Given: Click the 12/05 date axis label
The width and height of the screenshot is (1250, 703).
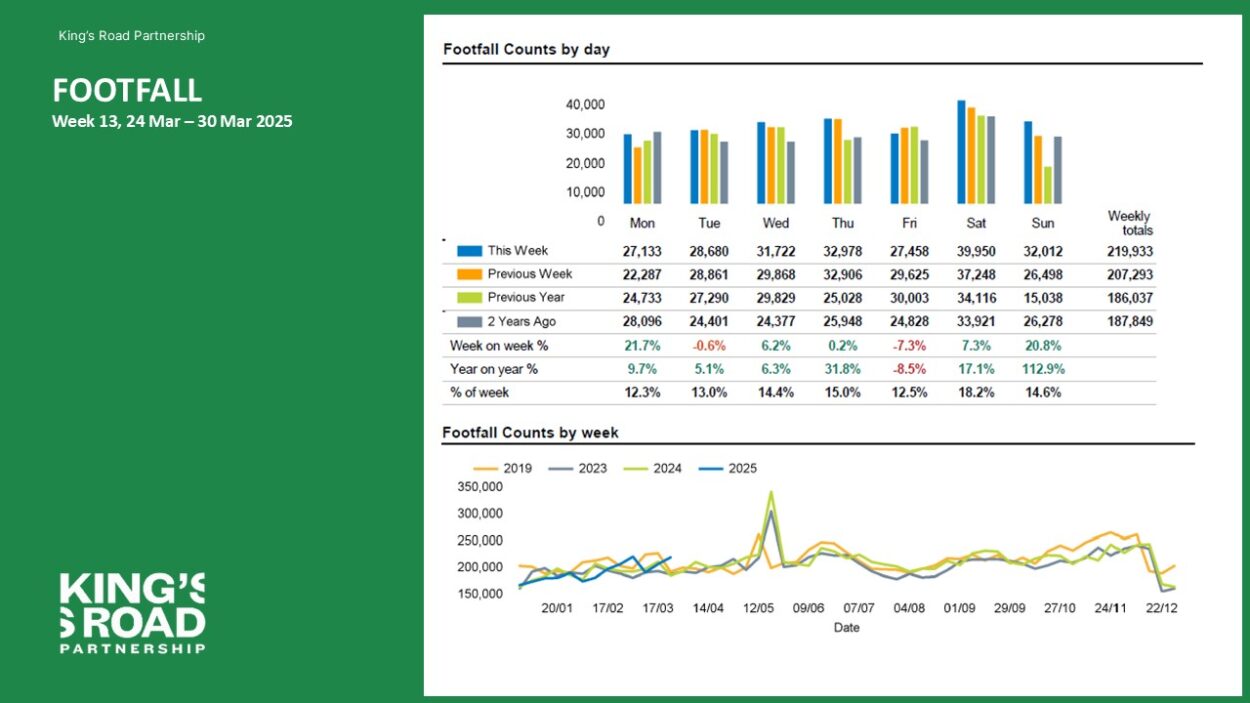Looking at the screenshot, I should (759, 608).
